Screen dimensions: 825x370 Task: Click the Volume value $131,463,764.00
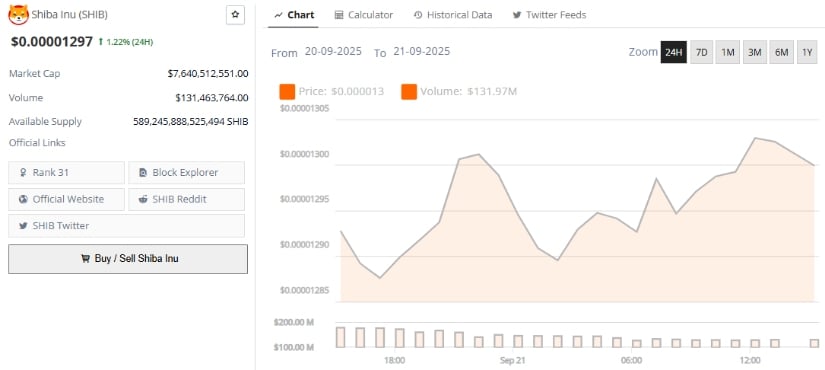pos(212,98)
